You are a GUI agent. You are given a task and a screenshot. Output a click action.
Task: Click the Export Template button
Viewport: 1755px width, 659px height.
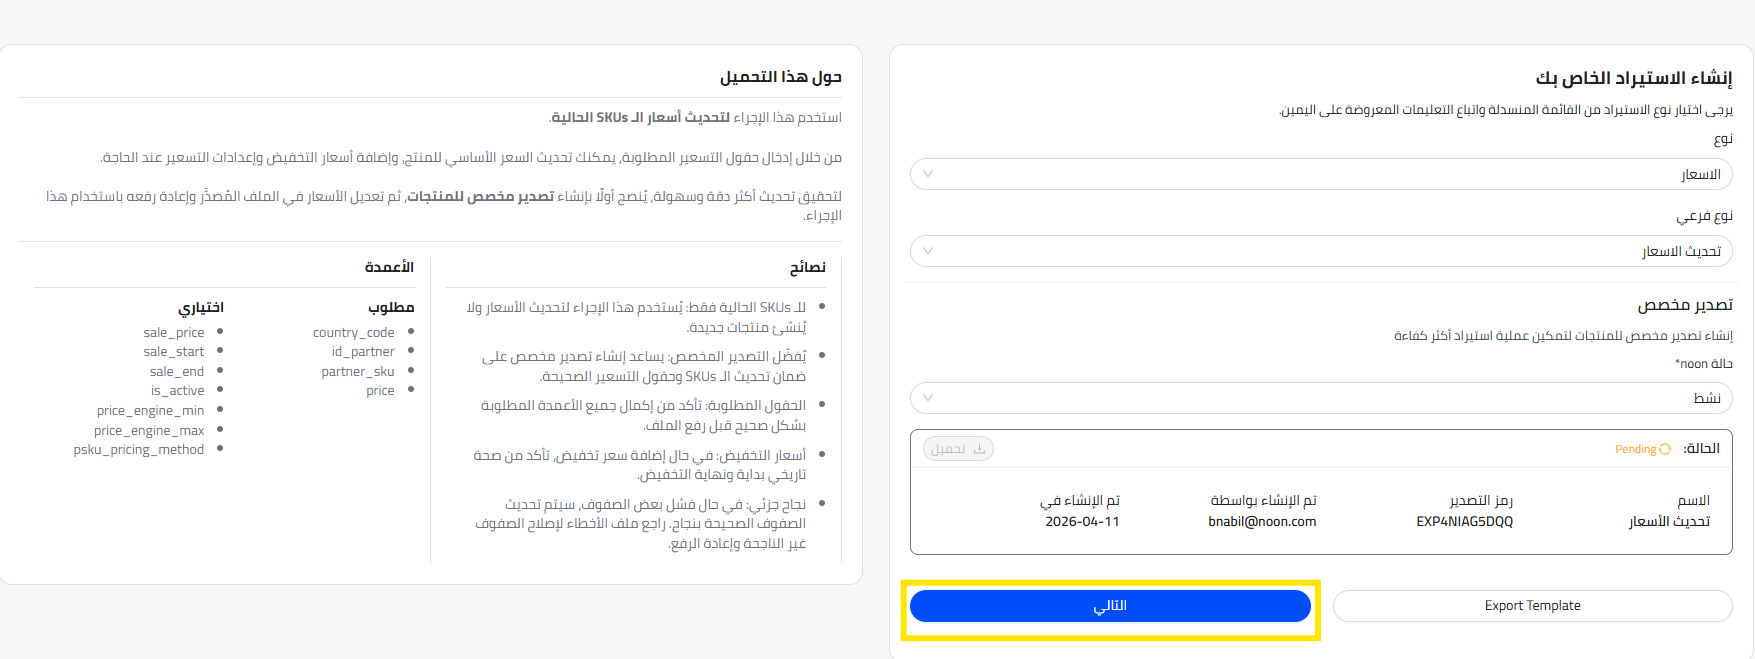point(1532,606)
